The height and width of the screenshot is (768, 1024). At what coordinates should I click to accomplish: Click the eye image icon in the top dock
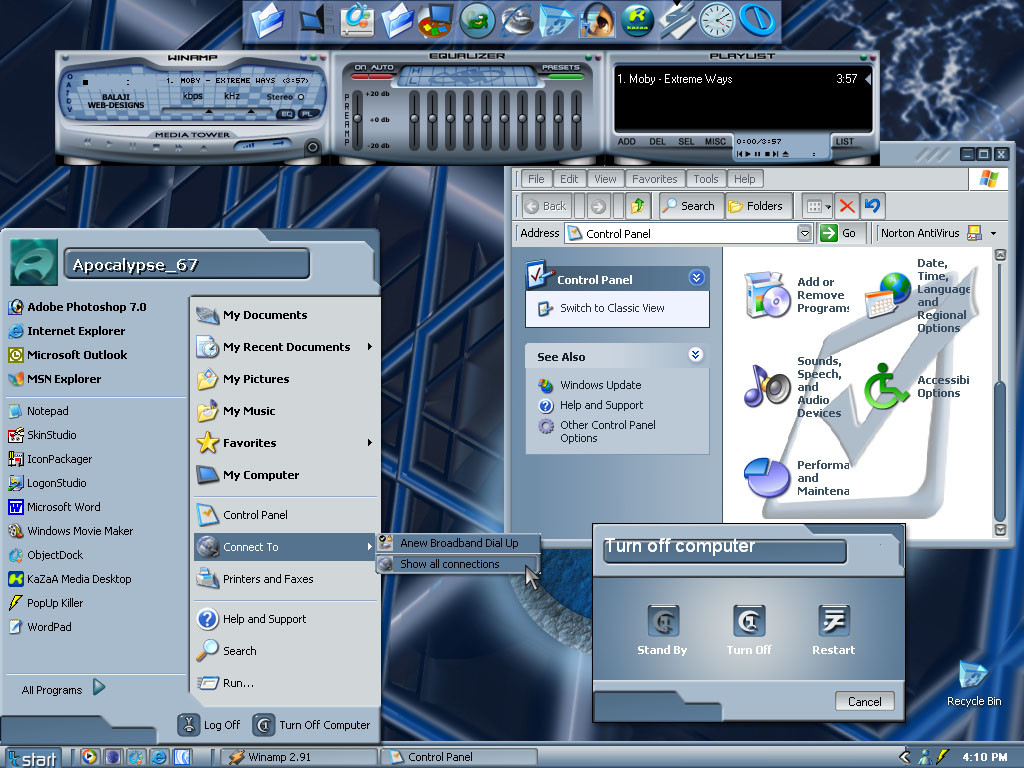click(x=597, y=21)
